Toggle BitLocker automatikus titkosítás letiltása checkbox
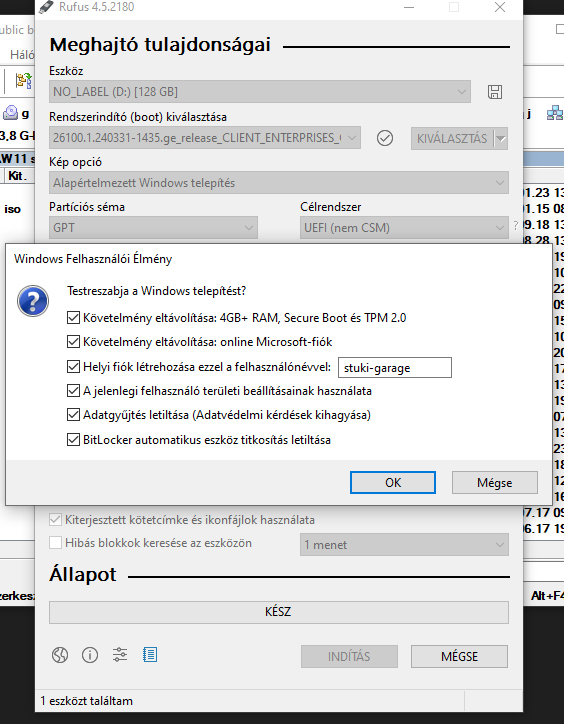This screenshot has width=564, height=724. [x=73, y=440]
